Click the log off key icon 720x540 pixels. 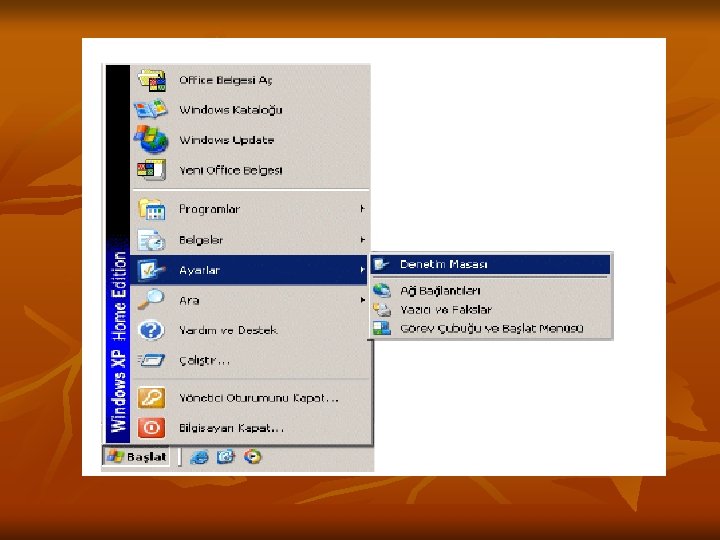(151, 398)
